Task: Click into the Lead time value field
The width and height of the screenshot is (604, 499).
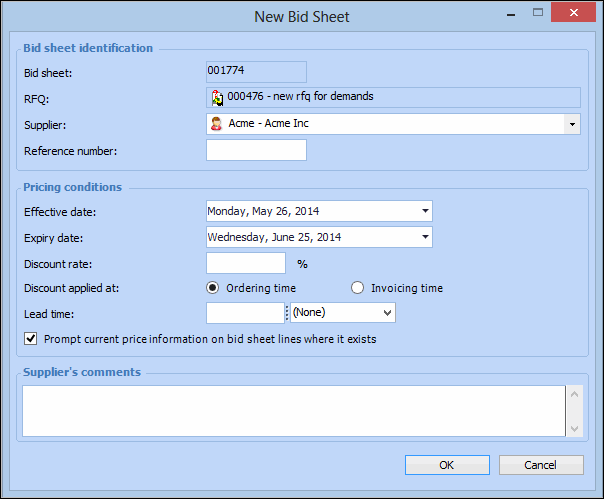Action: coord(245,313)
